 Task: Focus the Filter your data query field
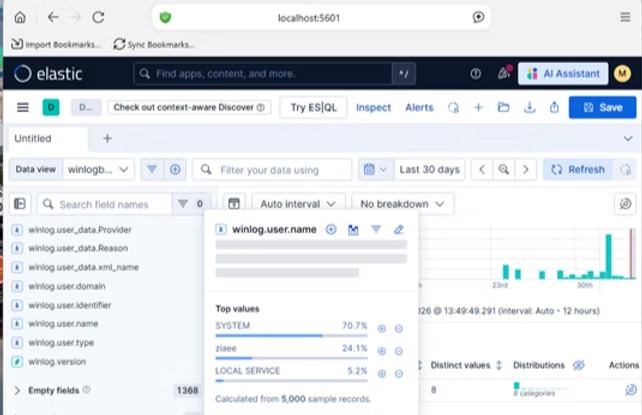[272, 169]
